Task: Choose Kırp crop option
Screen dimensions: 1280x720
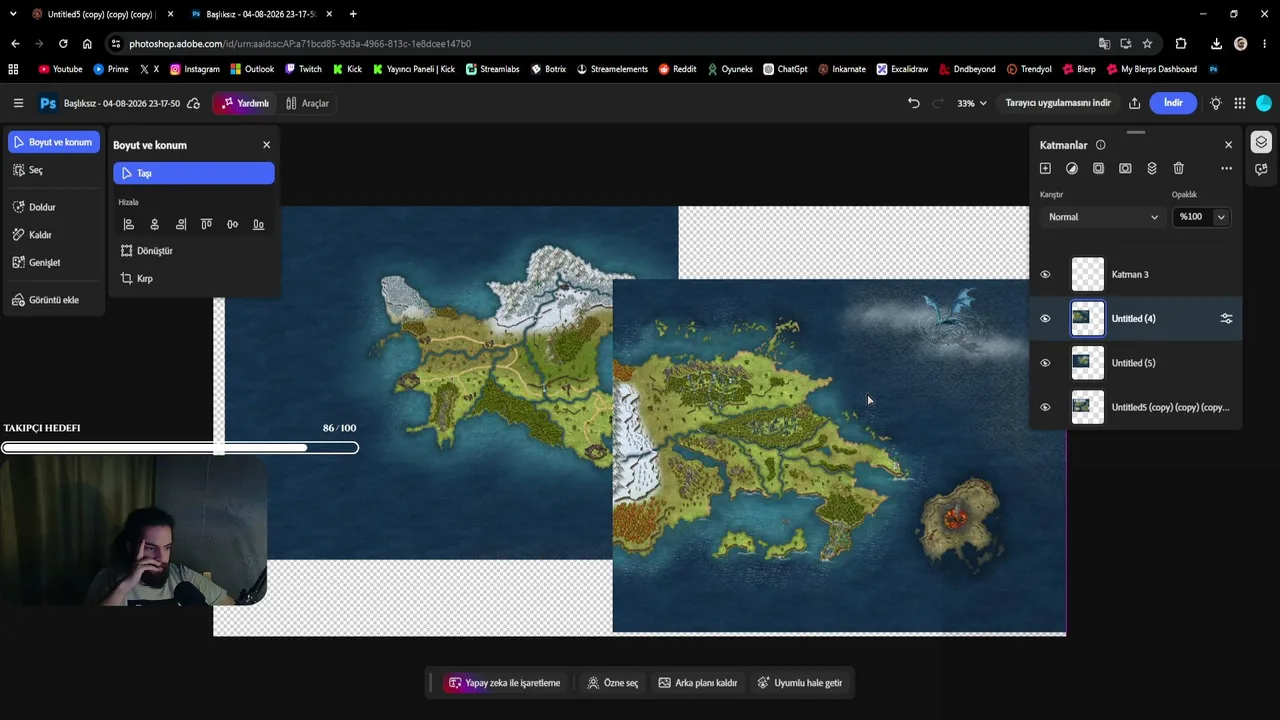Action: [194, 279]
